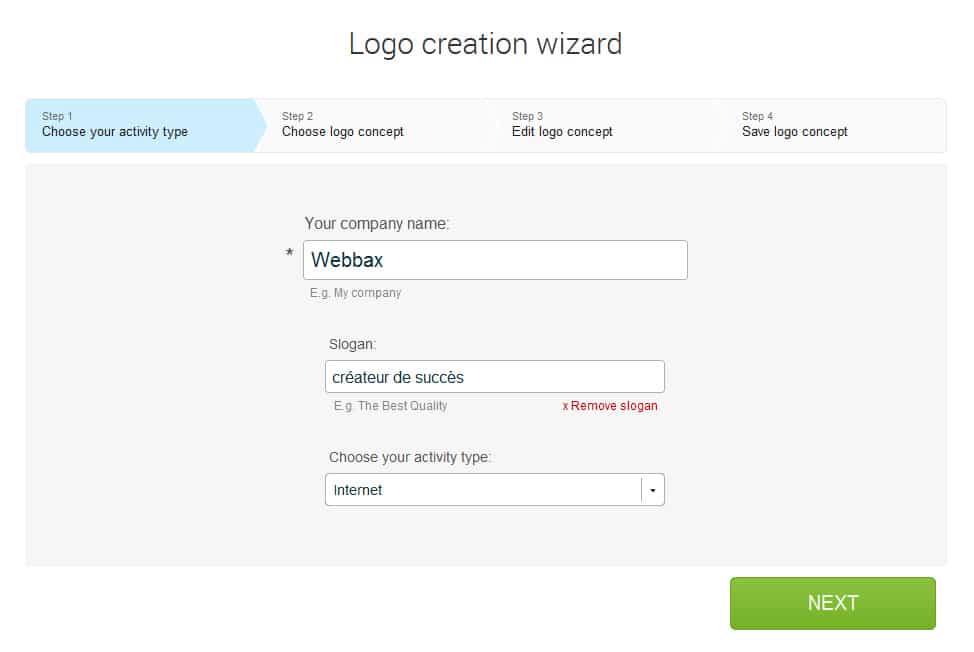Click the 'Your company name:' label
Viewport: 974px width, 652px height.
point(377,224)
